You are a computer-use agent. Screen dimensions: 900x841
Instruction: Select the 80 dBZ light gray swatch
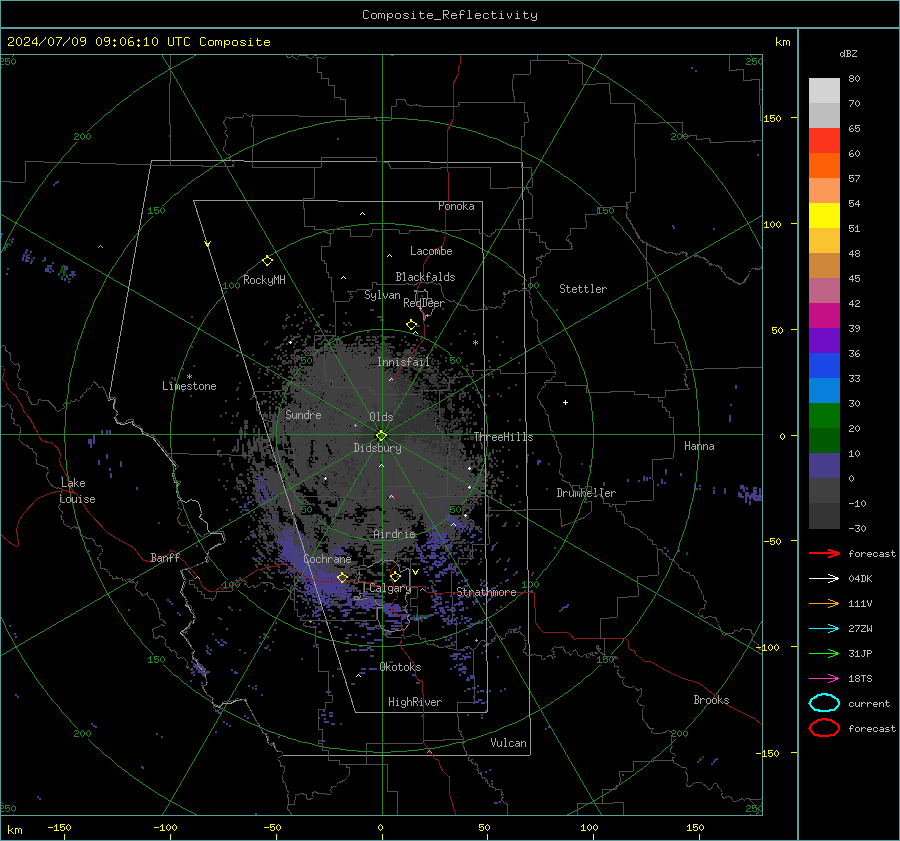point(824,90)
